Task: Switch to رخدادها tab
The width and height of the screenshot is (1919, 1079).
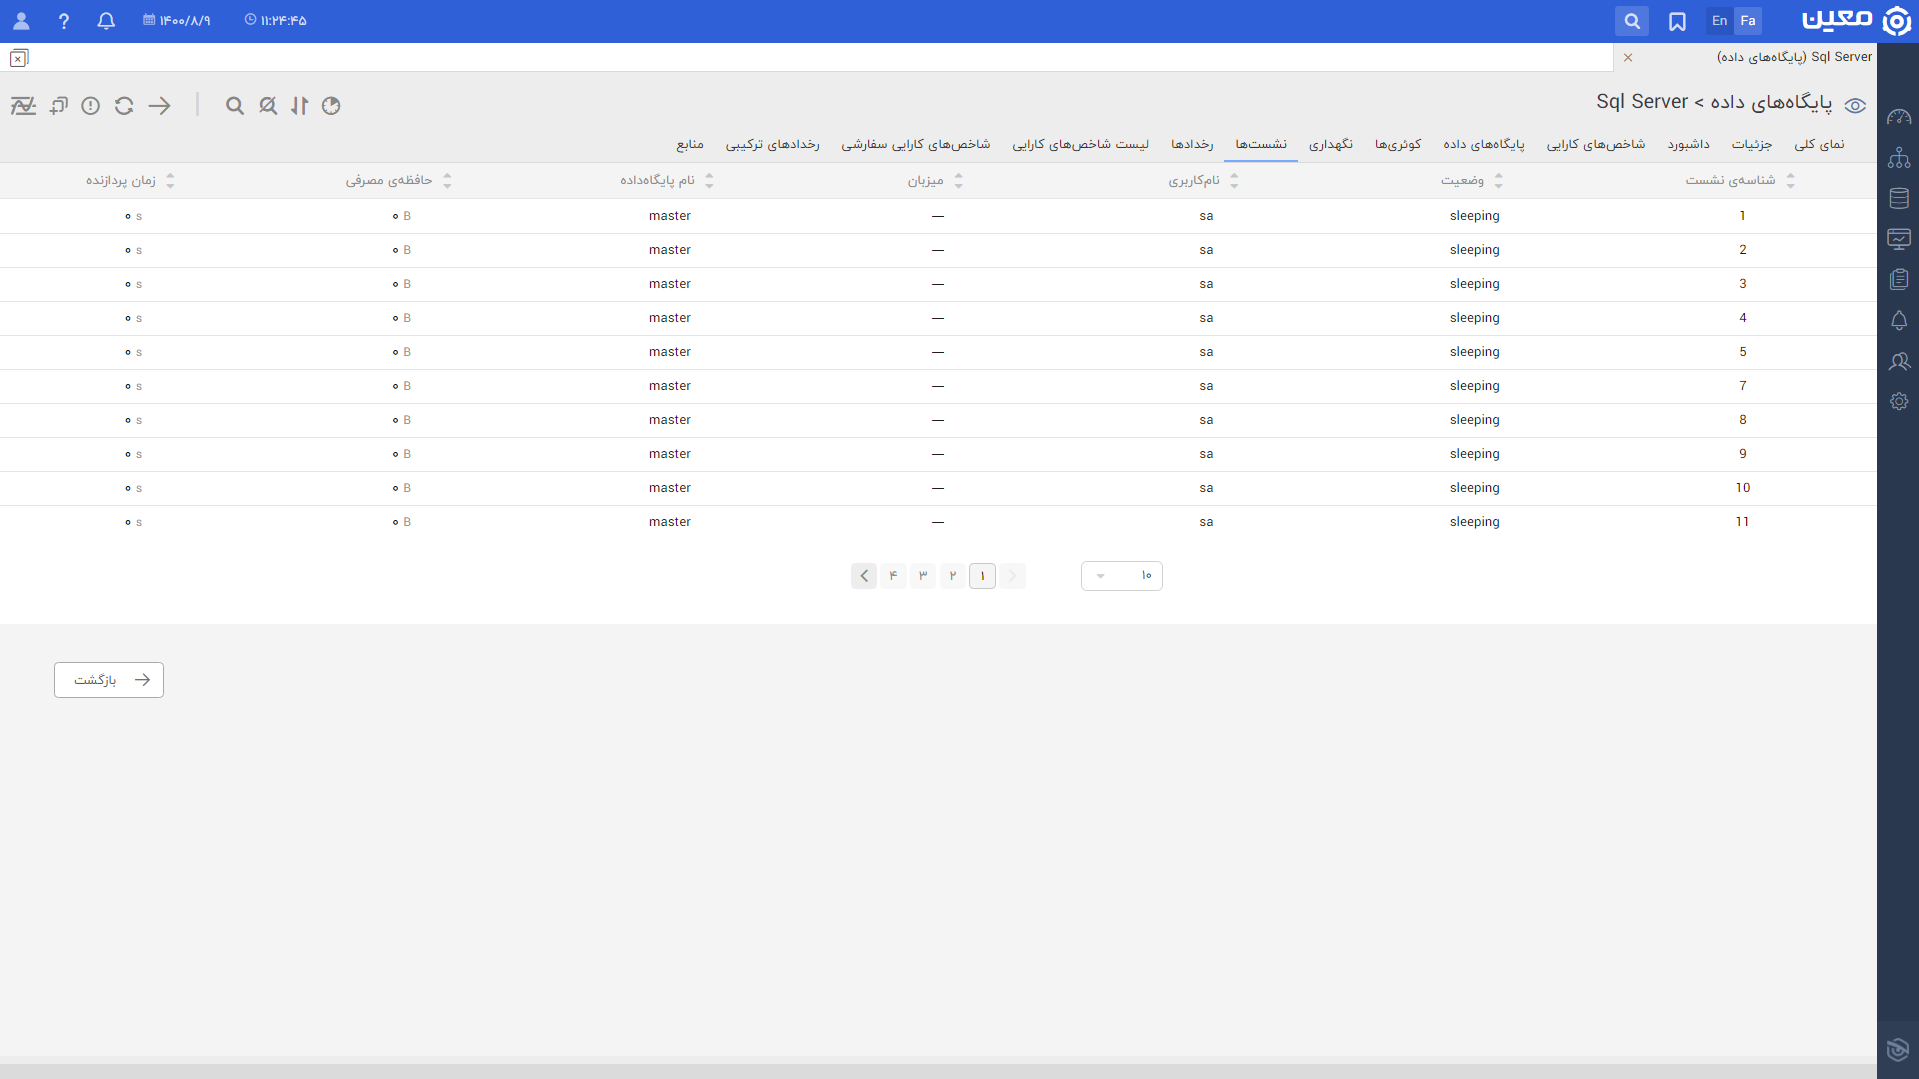Action: [1192, 145]
